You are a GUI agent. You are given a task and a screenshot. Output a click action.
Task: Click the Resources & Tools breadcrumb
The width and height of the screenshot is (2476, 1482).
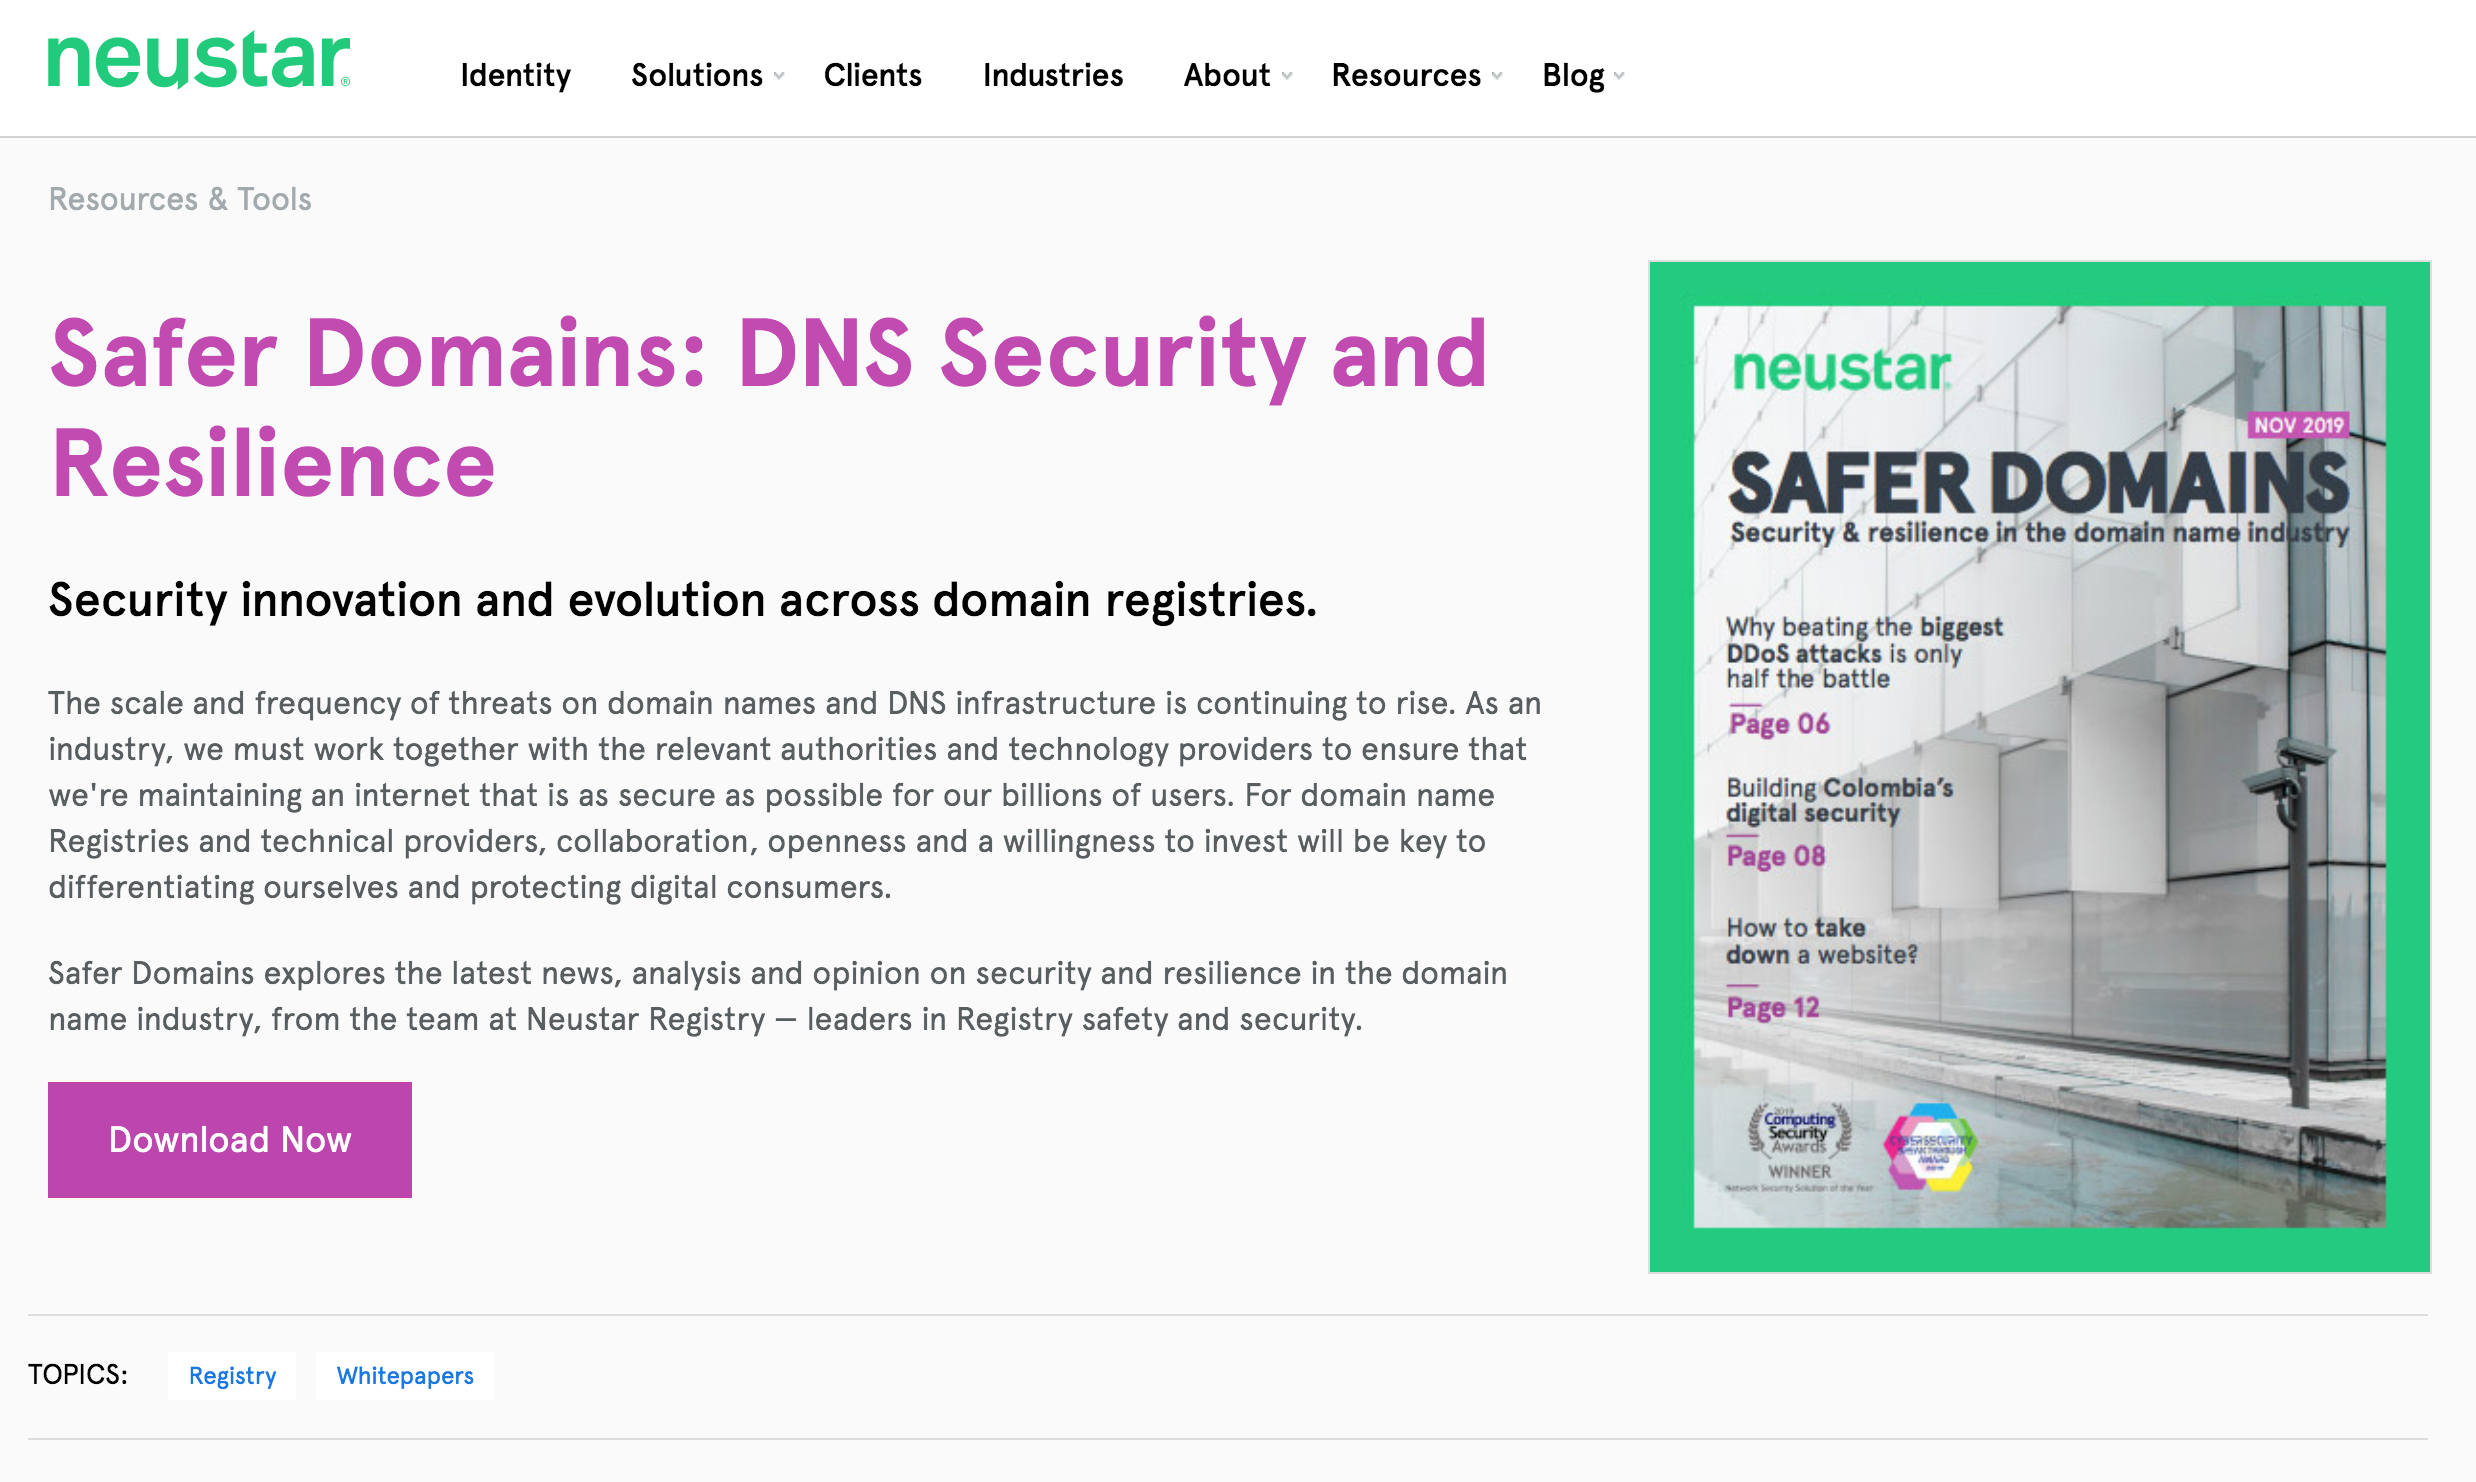point(180,198)
